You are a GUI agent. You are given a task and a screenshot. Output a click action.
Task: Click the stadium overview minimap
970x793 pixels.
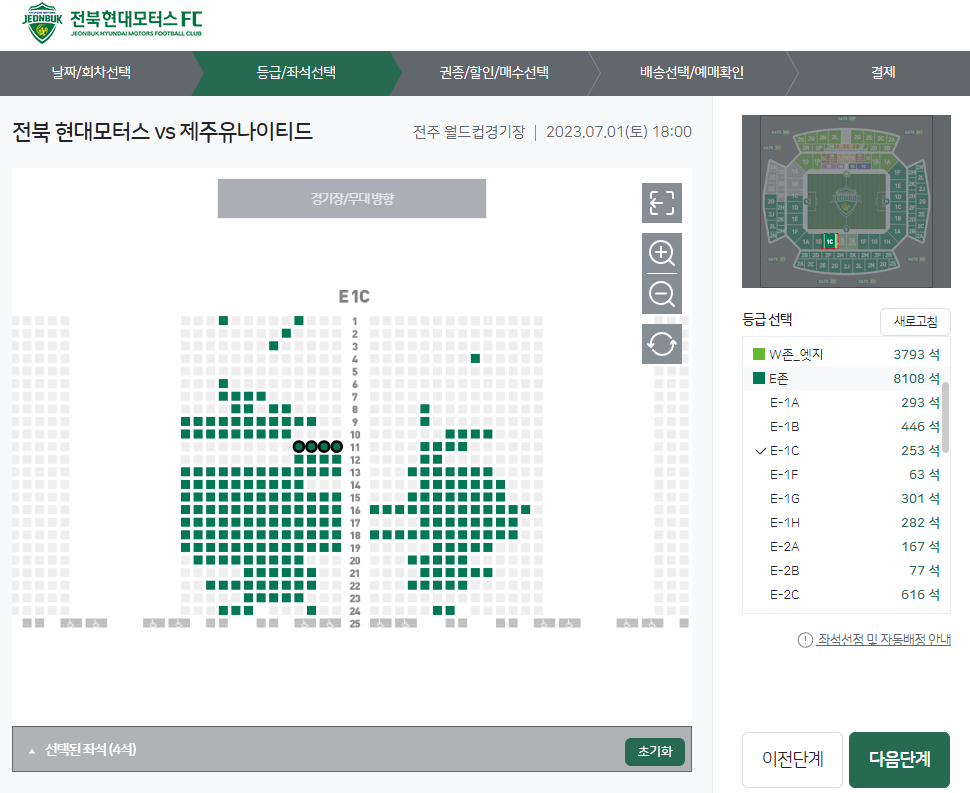[x=846, y=201]
